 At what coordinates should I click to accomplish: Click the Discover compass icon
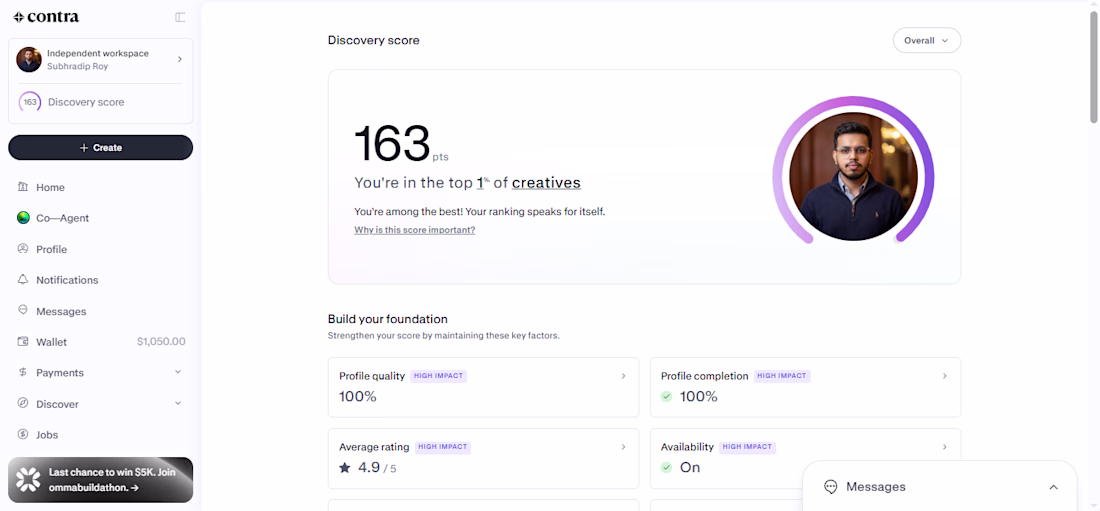(23, 404)
